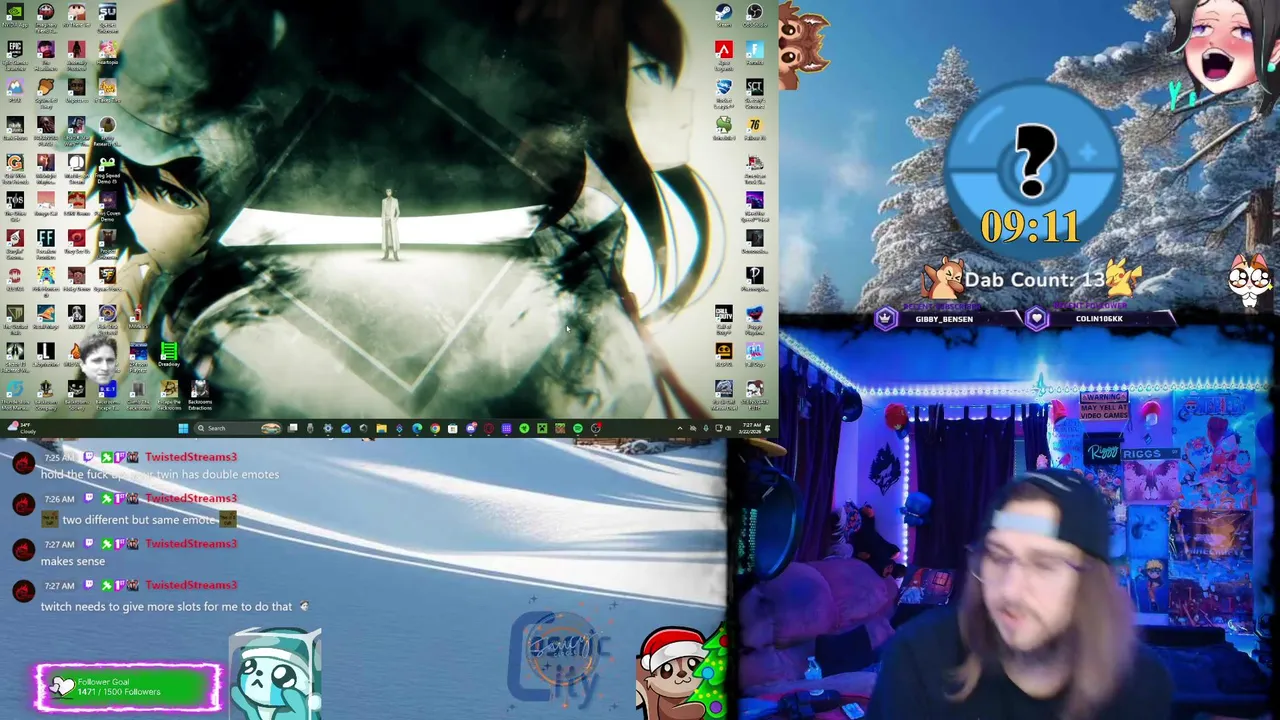Select the Poppy Playtime desktop shortcut
1280x720 pixels.
pos(754,318)
